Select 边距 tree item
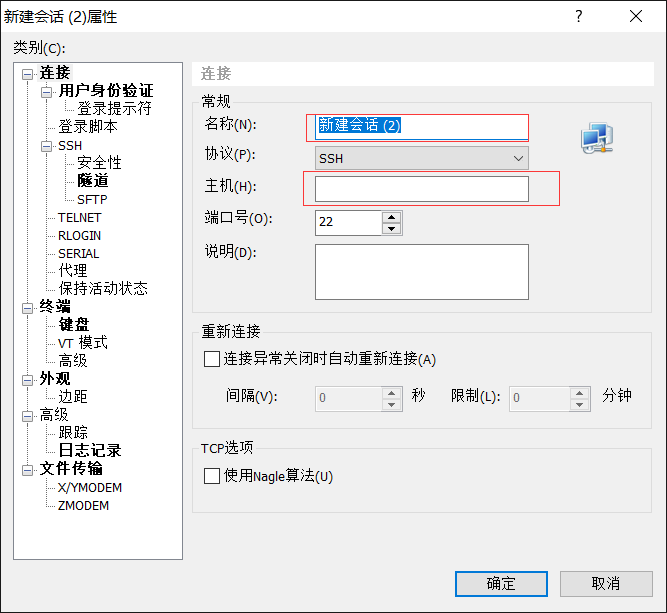Image resolution: width=667 pixels, height=613 pixels. coord(73,396)
